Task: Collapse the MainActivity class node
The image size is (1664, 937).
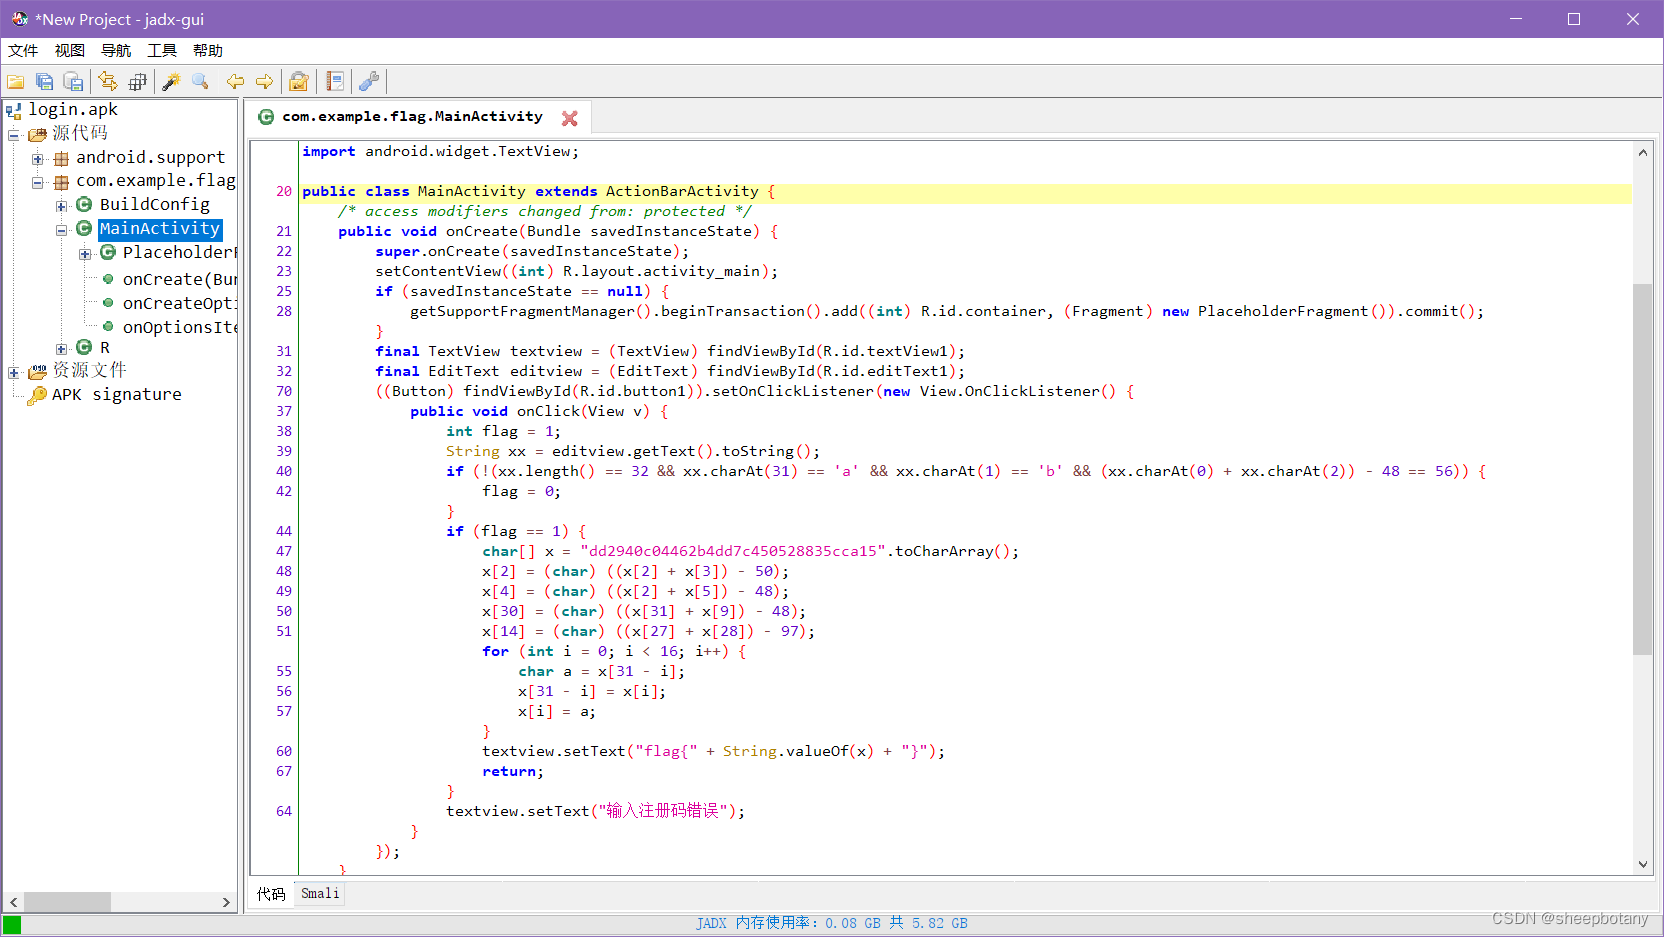Action: (x=61, y=229)
